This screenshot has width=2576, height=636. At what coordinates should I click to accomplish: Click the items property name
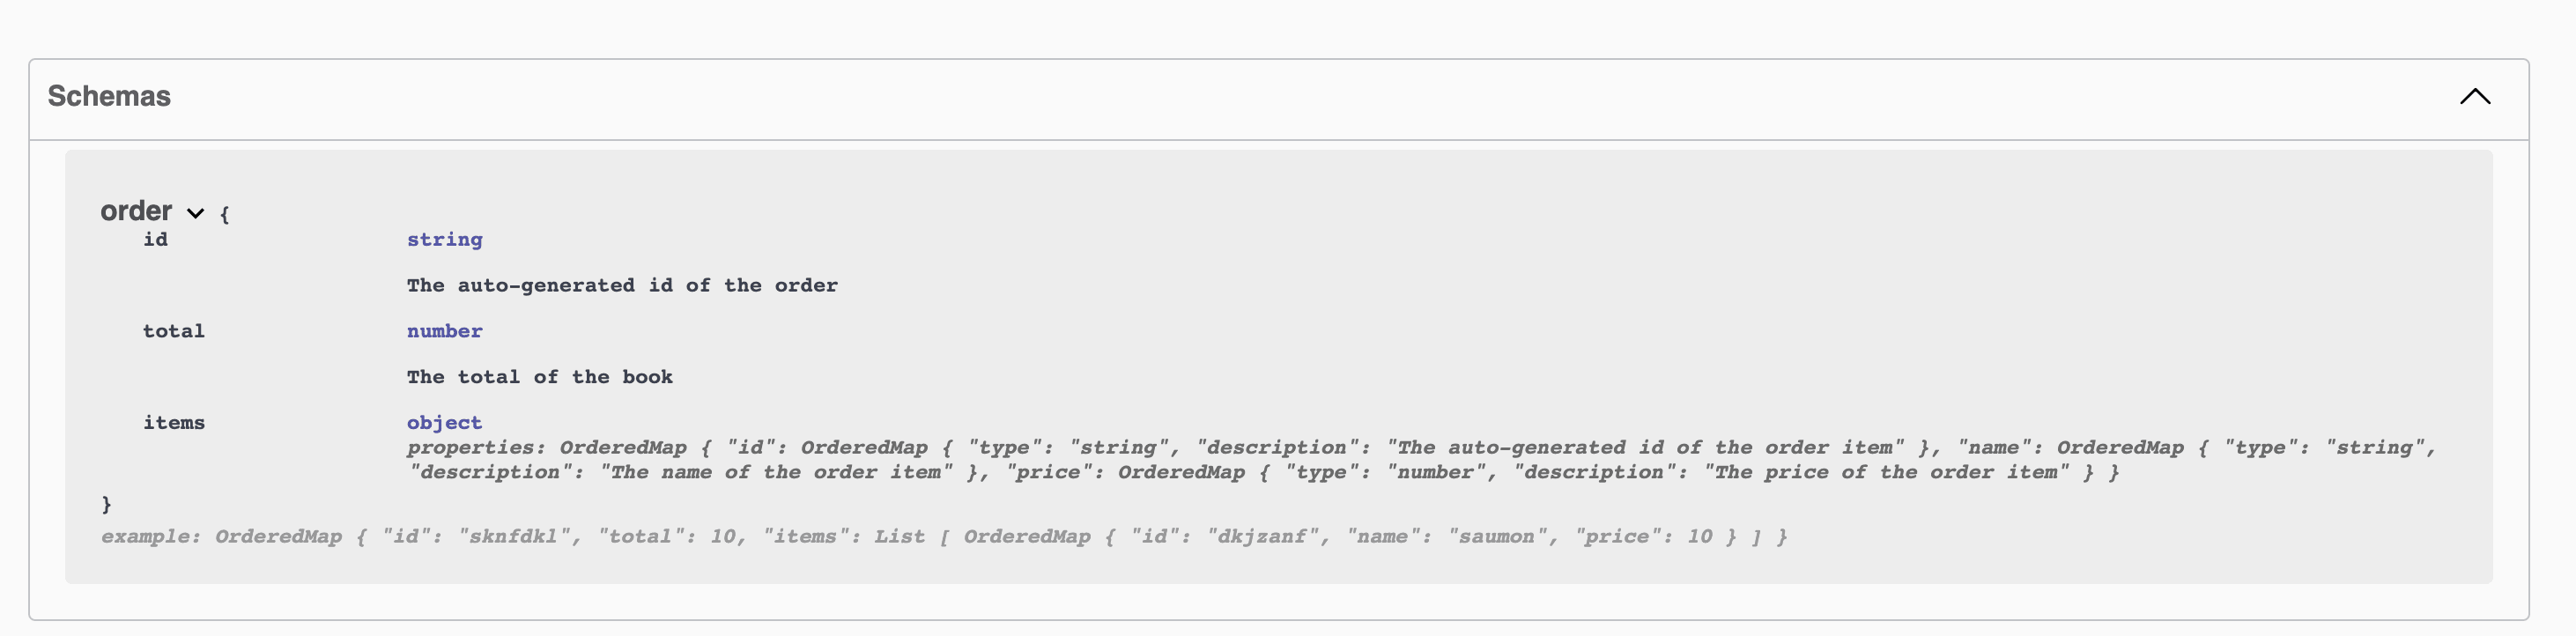click(173, 423)
